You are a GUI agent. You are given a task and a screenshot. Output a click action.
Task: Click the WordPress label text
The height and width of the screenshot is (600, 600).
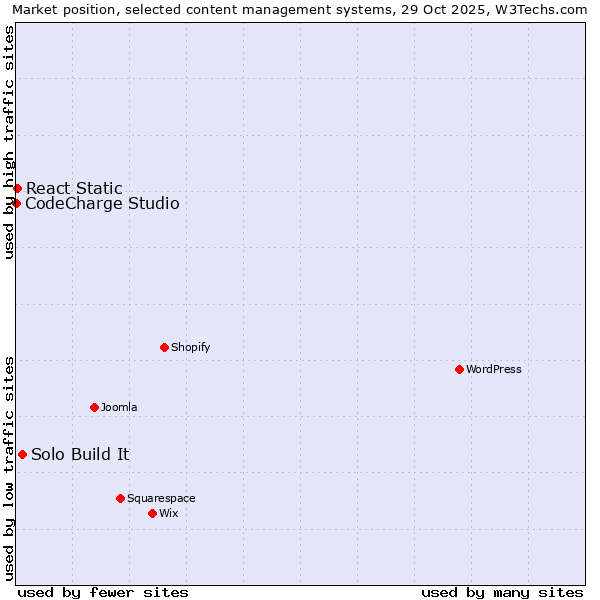click(493, 369)
